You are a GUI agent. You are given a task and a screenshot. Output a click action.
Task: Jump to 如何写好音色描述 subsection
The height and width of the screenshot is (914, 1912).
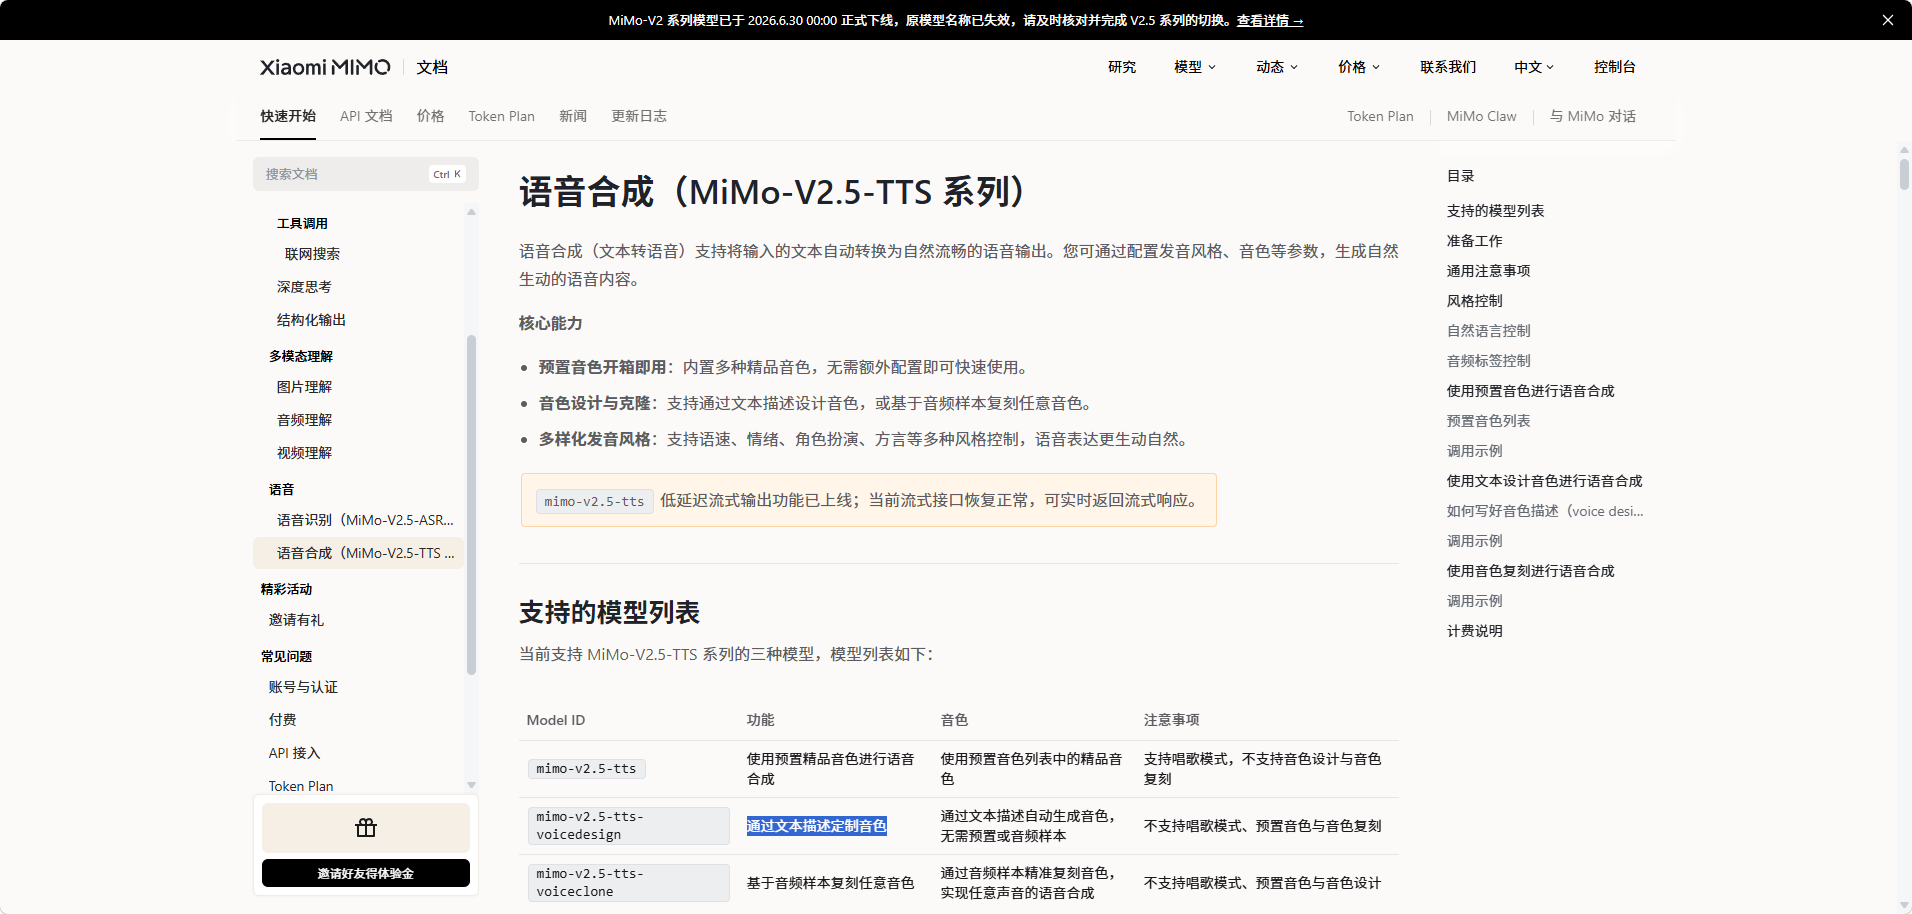1545,511
